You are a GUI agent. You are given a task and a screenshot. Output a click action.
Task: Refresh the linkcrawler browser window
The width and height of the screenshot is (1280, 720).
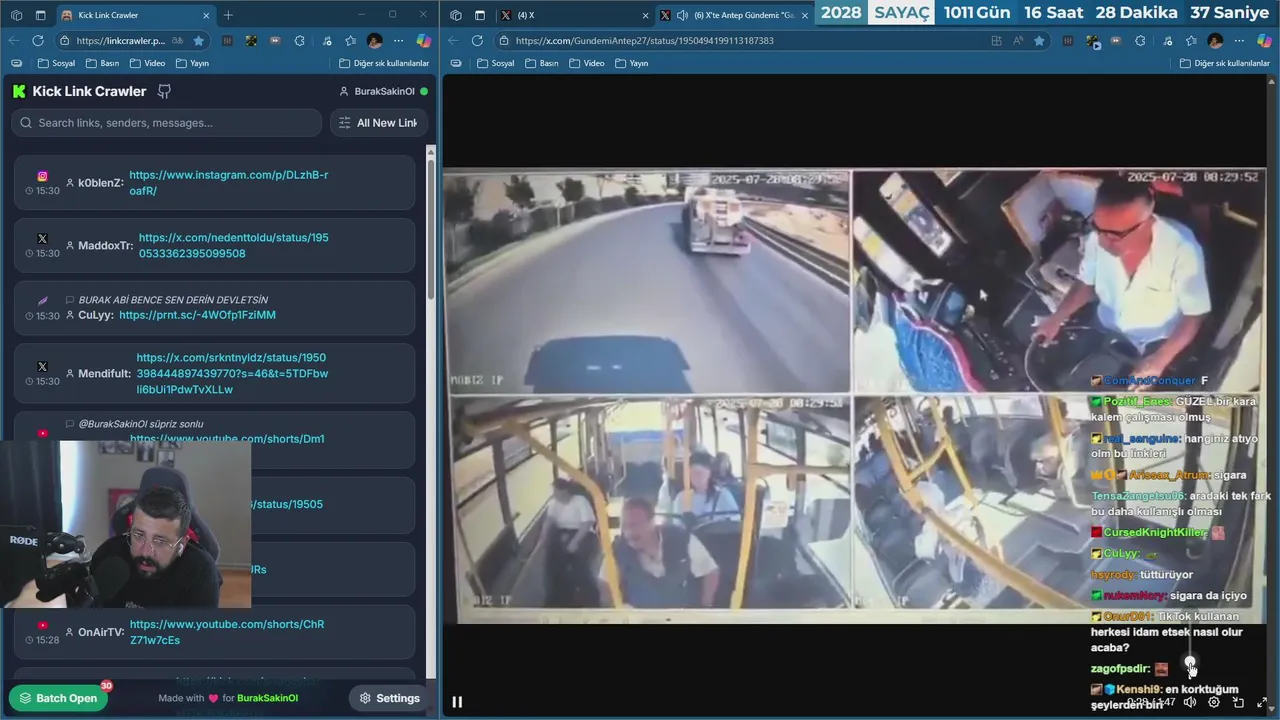(38, 40)
